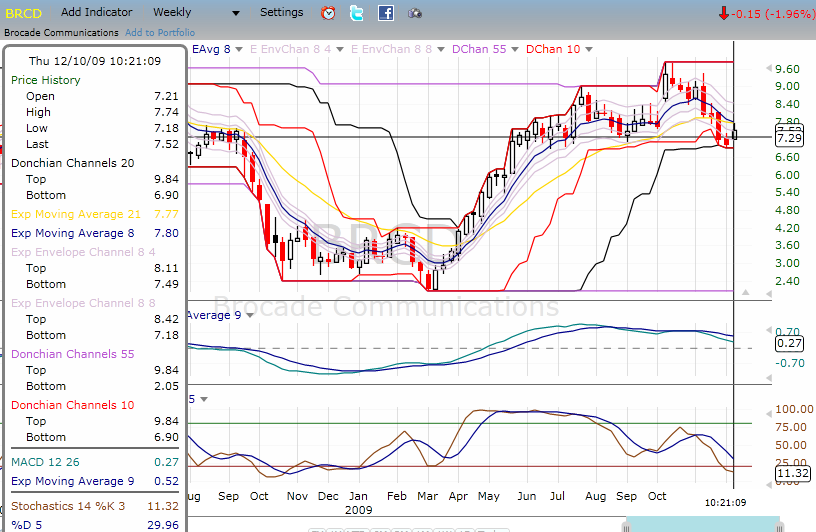Viewport: 816px width, 532px height.
Task: Click the light blue time range slider
Action: point(703,524)
